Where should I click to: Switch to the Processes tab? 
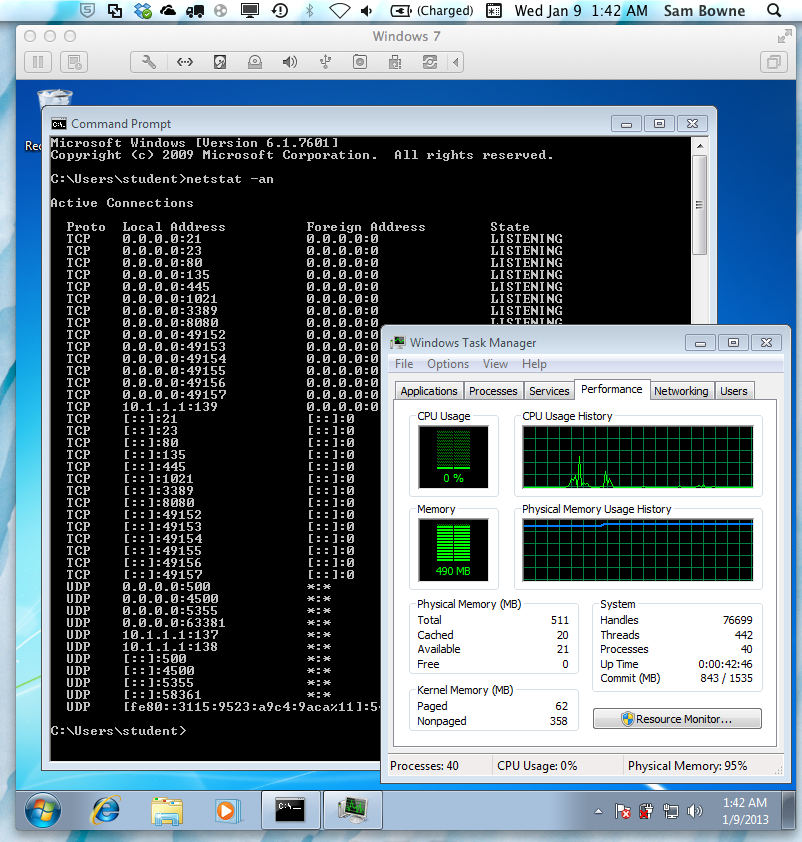click(x=493, y=391)
